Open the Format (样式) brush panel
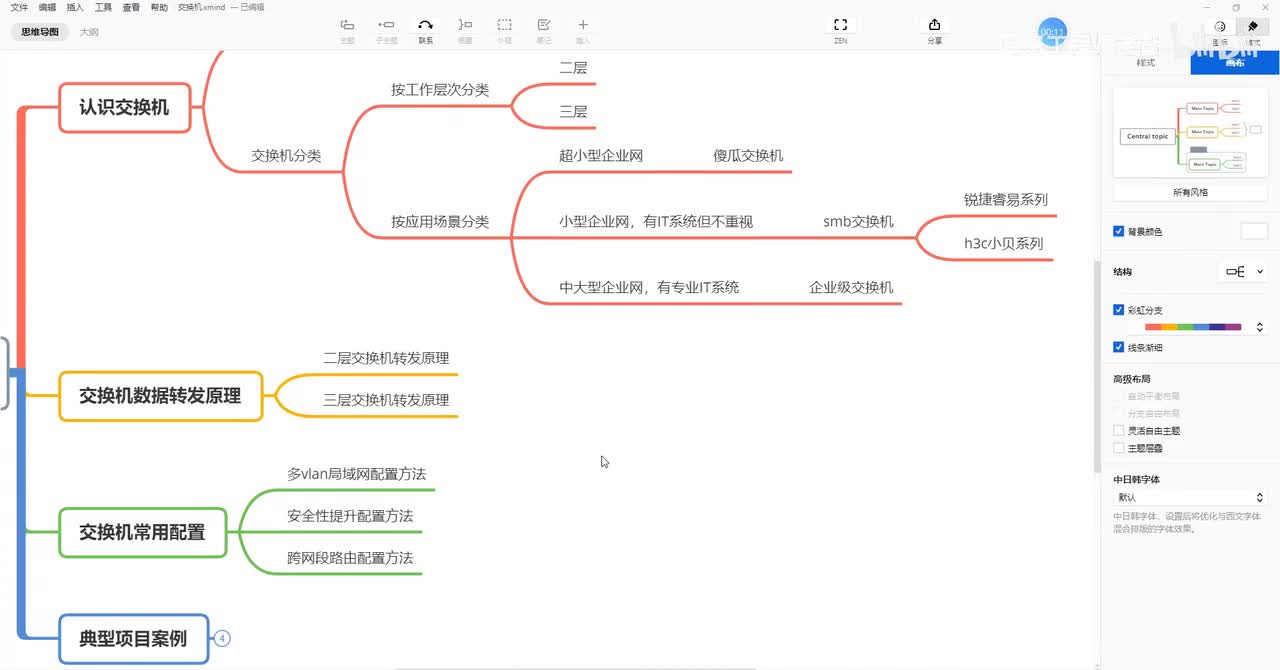The height and width of the screenshot is (670, 1280). pos(1252,27)
